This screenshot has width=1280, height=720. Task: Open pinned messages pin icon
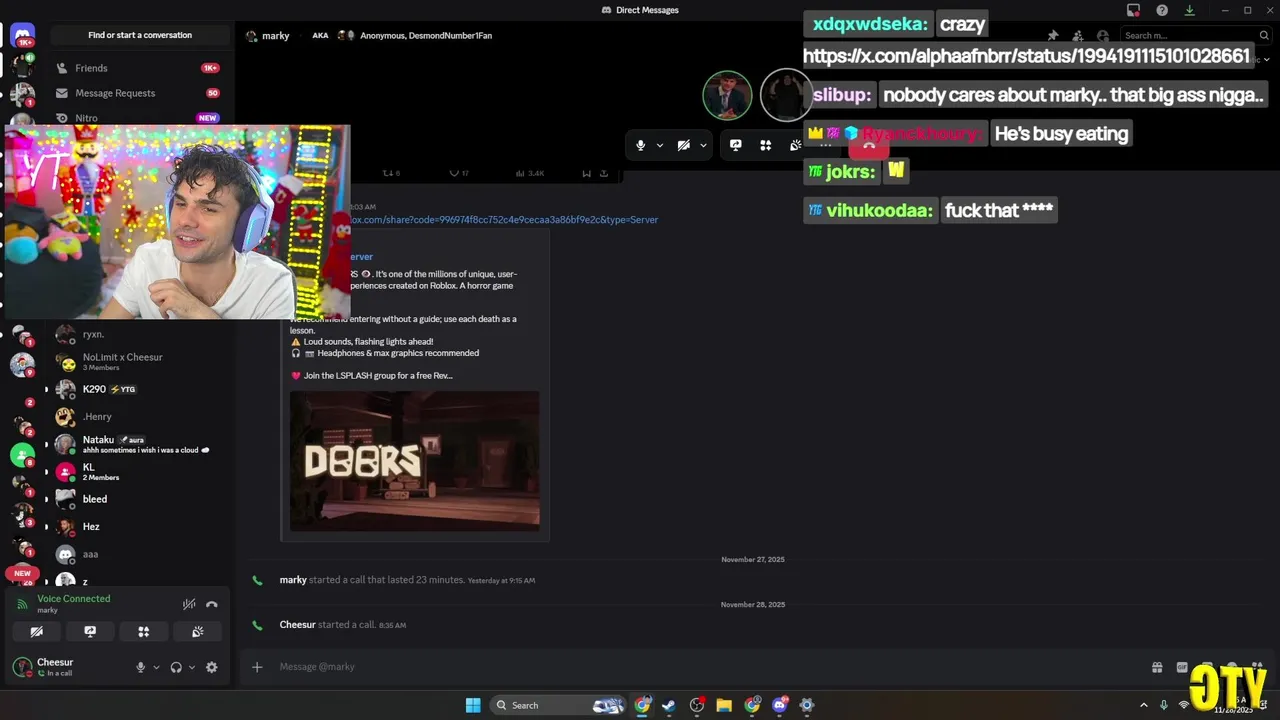[x=1053, y=35]
